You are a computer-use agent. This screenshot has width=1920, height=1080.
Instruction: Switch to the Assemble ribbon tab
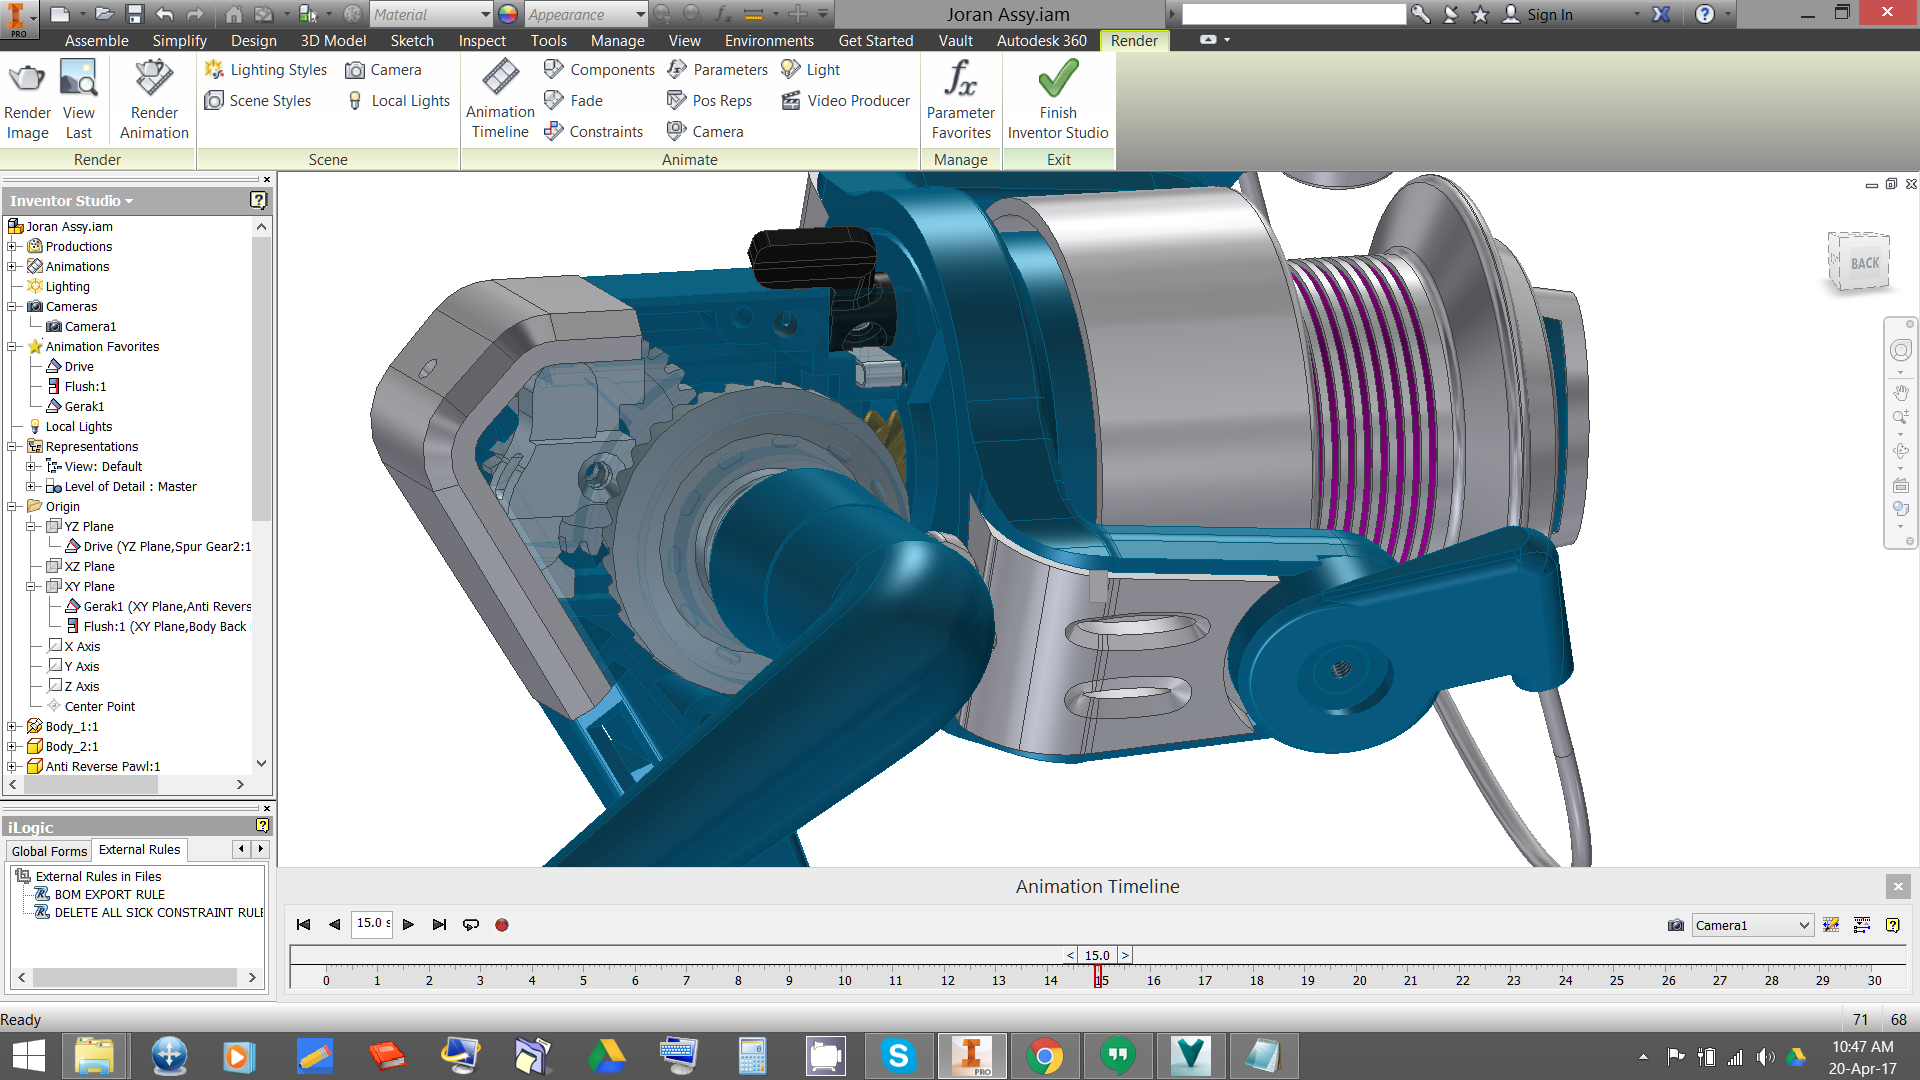coord(97,41)
